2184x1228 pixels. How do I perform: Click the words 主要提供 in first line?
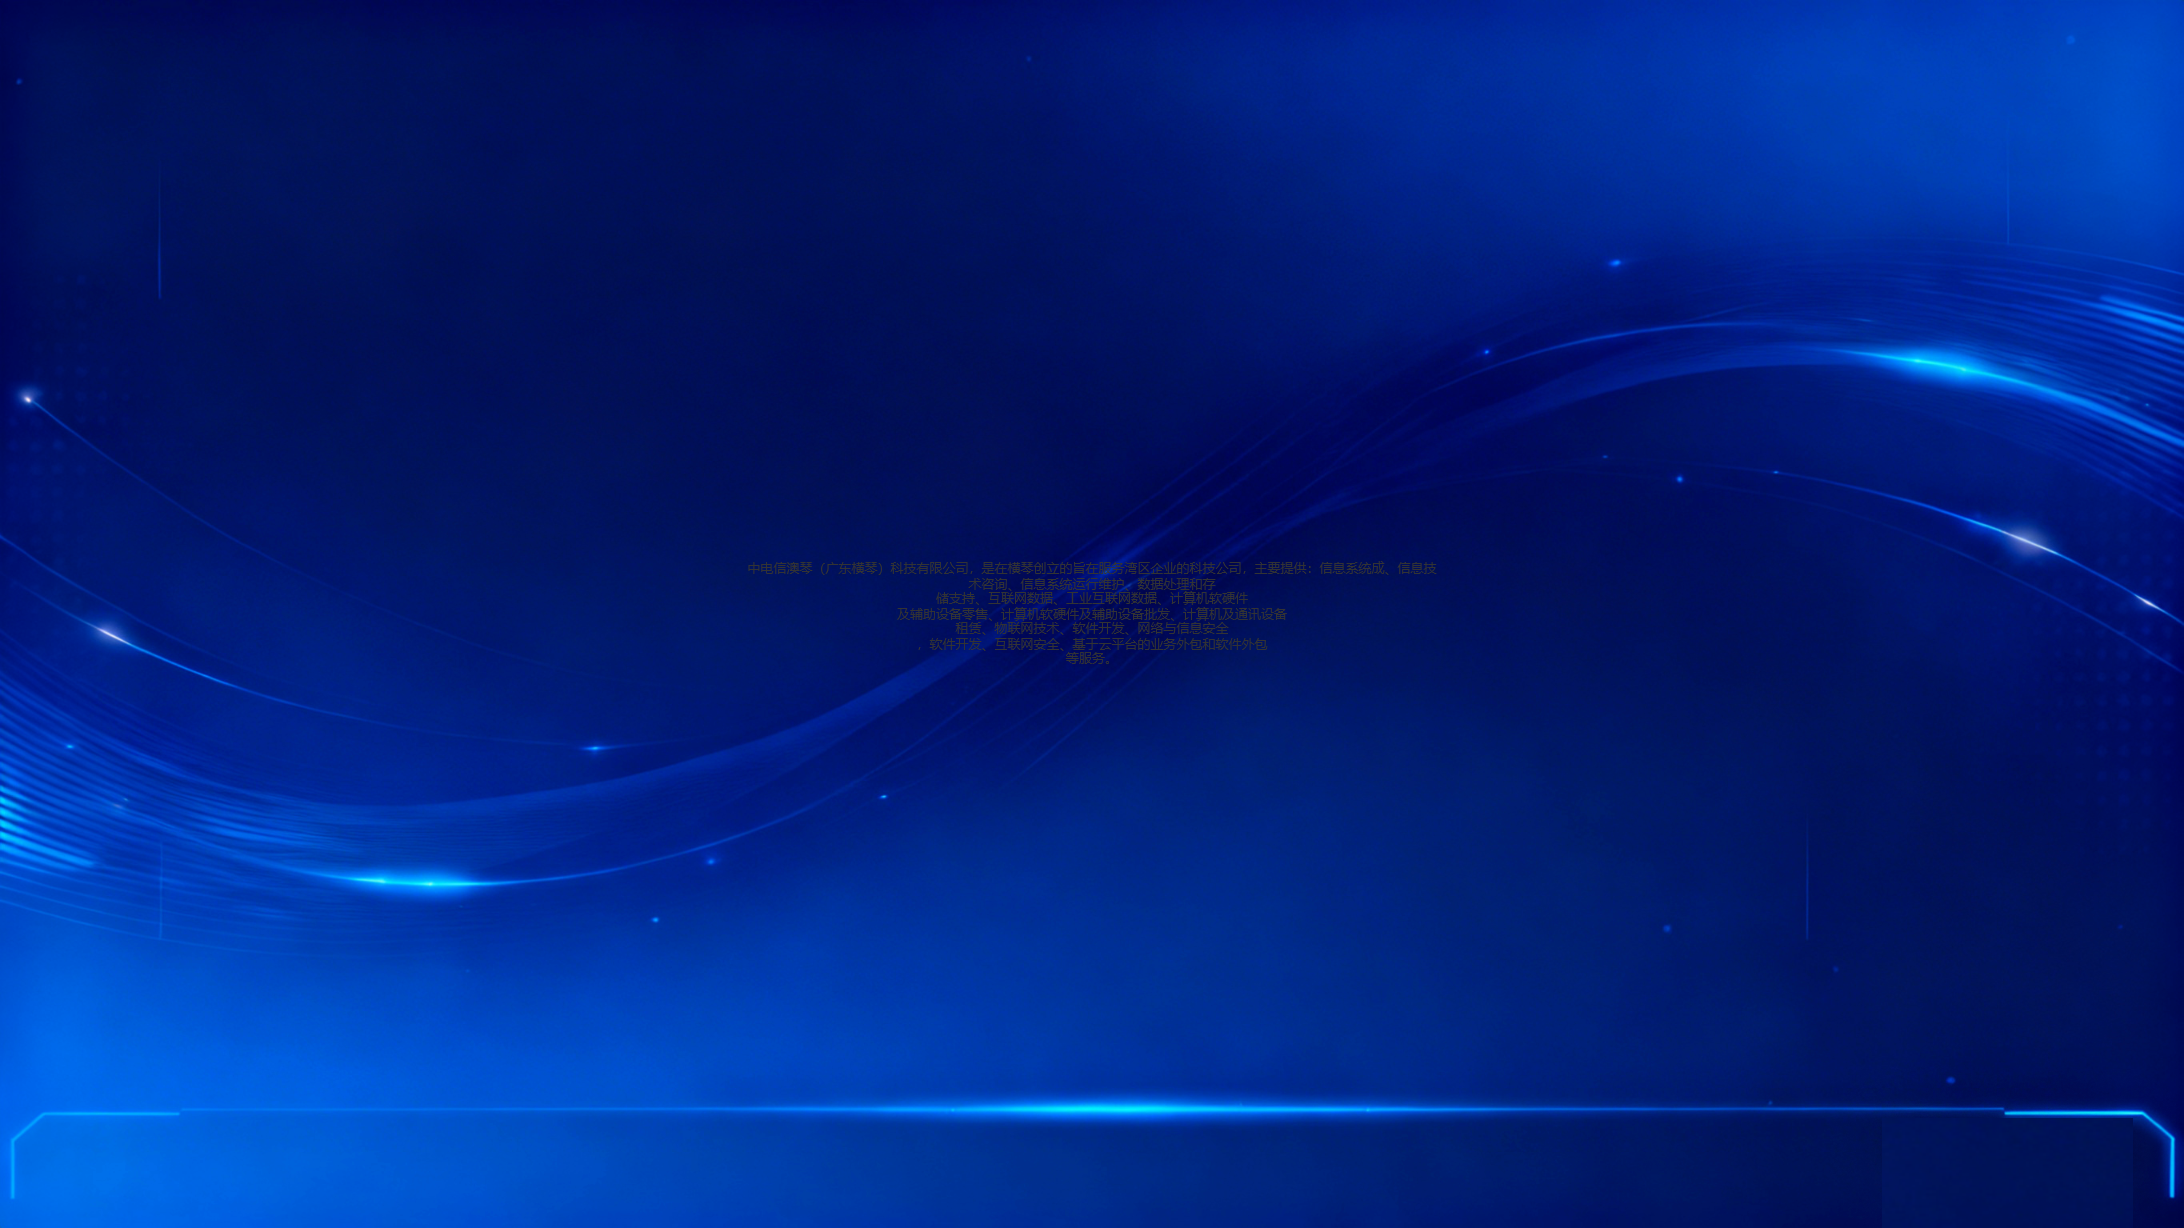(x=1279, y=568)
